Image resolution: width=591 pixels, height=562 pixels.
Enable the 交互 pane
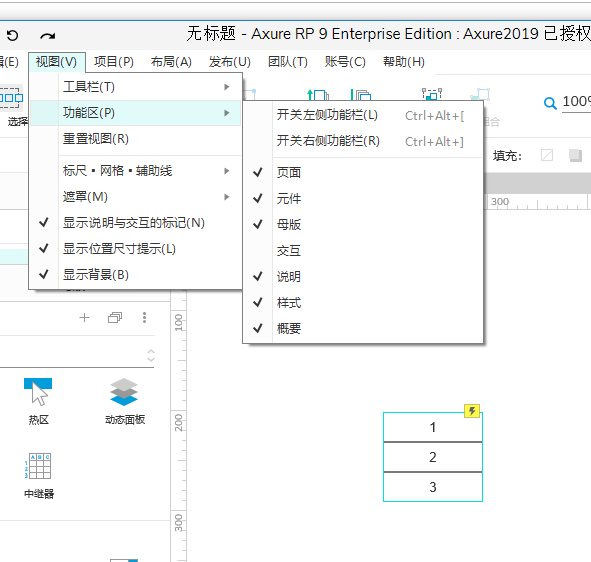[x=363, y=250]
